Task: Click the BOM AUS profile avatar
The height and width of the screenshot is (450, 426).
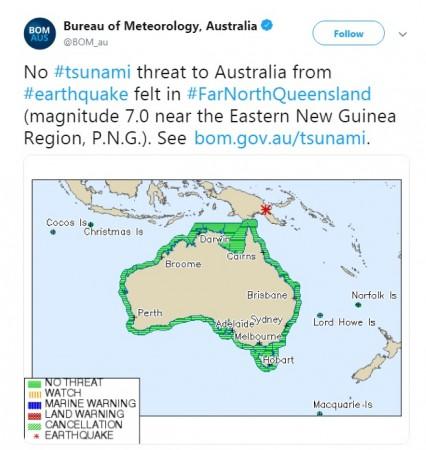Action: tap(40, 33)
